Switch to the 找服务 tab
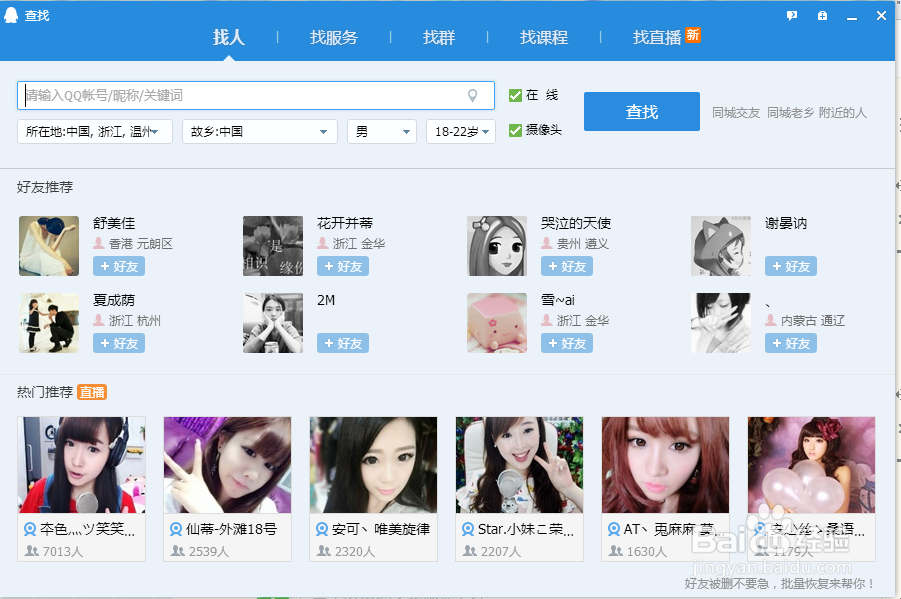The width and height of the screenshot is (901, 599). click(x=334, y=37)
